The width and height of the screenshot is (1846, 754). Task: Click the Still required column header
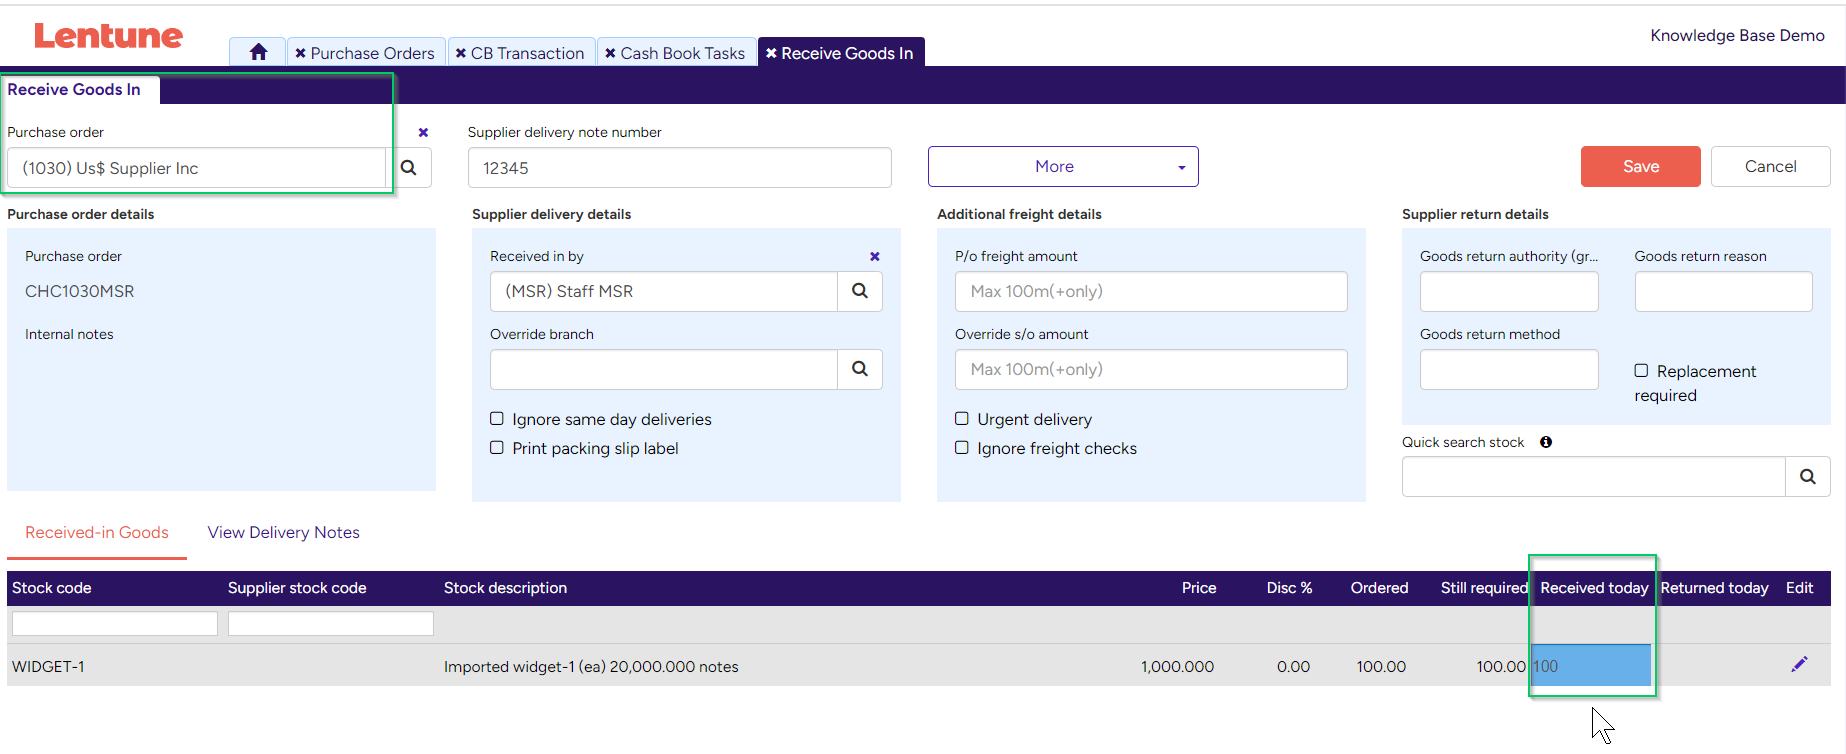pyautogui.click(x=1484, y=588)
